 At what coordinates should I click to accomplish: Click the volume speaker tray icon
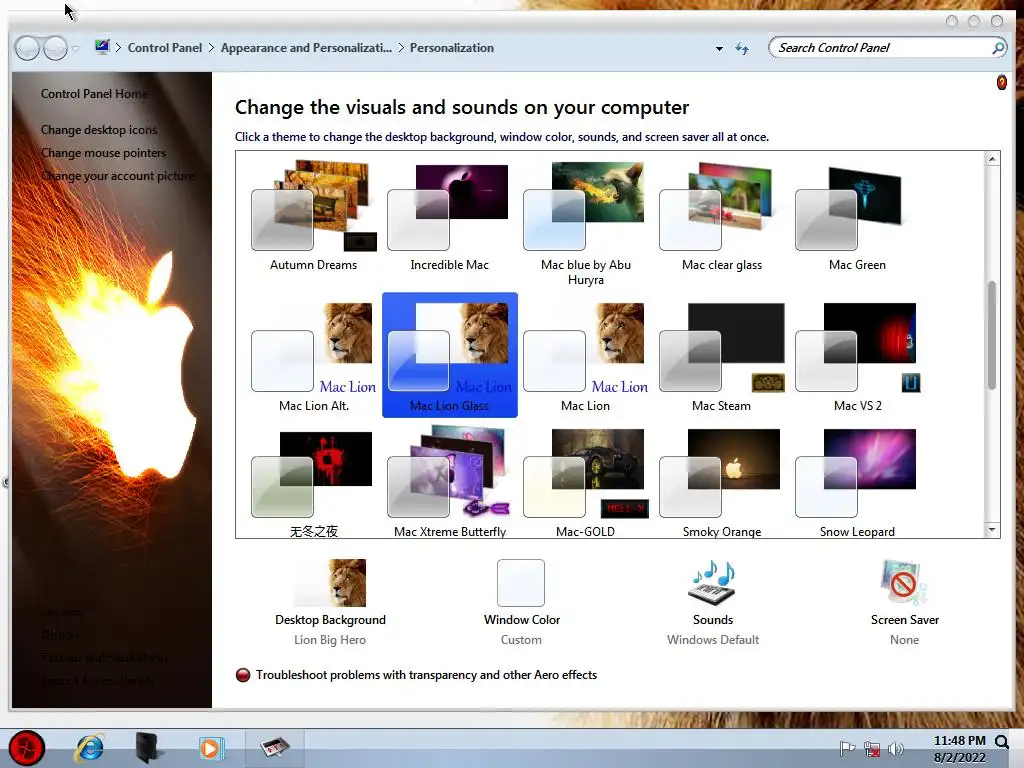[895, 748]
